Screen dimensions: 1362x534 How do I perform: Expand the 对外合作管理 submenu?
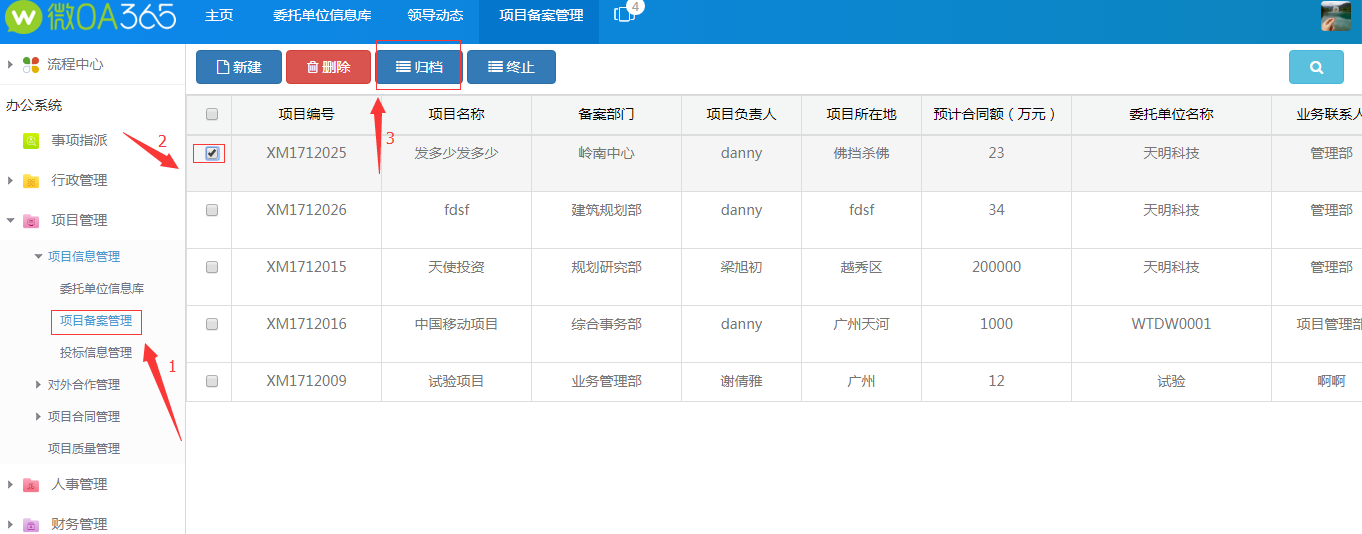[38, 384]
